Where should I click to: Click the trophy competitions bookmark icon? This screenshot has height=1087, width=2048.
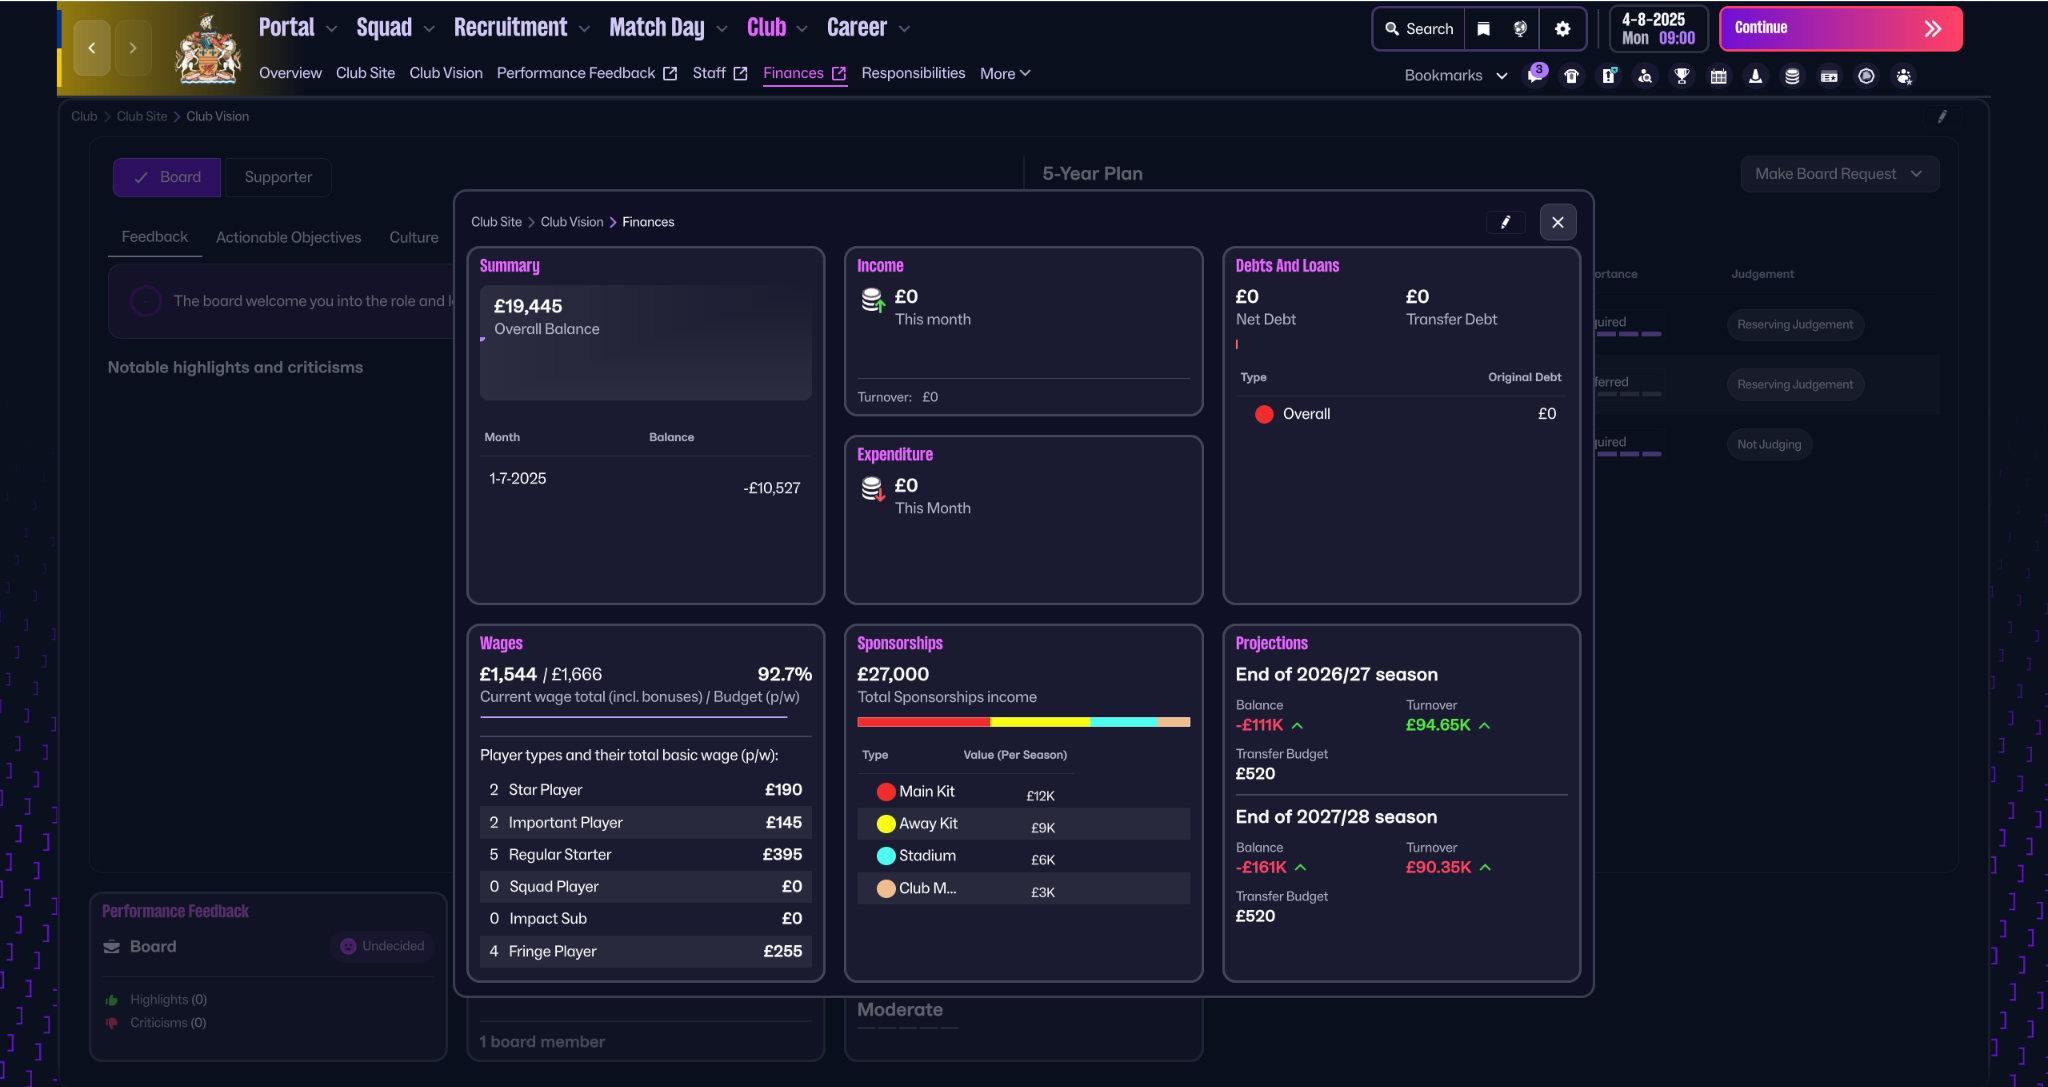pyautogui.click(x=1682, y=76)
